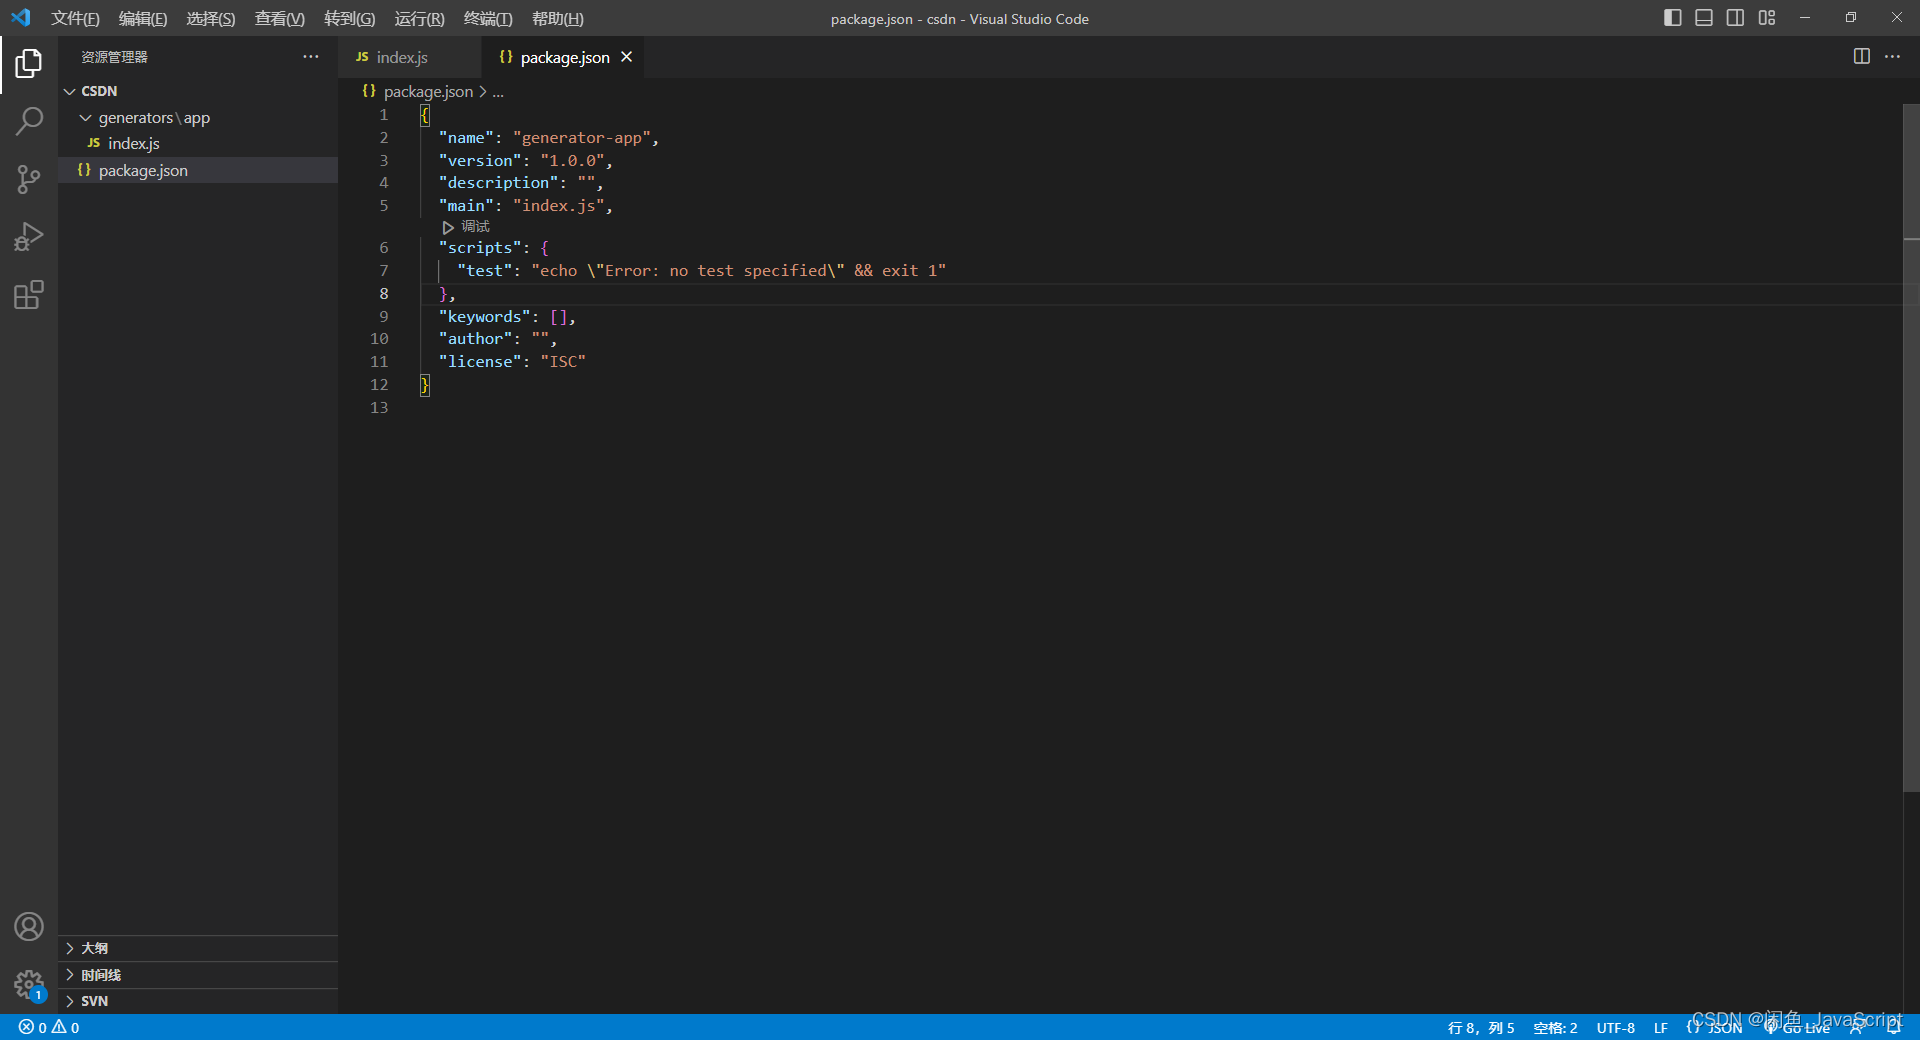Open the Manage gear icon
This screenshot has width=1920, height=1040.
(x=29, y=985)
